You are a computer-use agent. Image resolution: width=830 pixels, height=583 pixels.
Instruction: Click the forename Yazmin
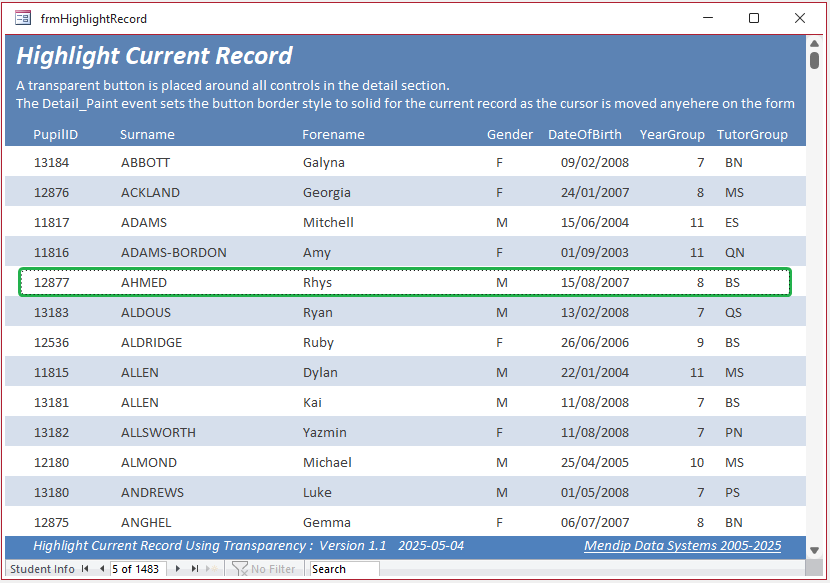(325, 433)
